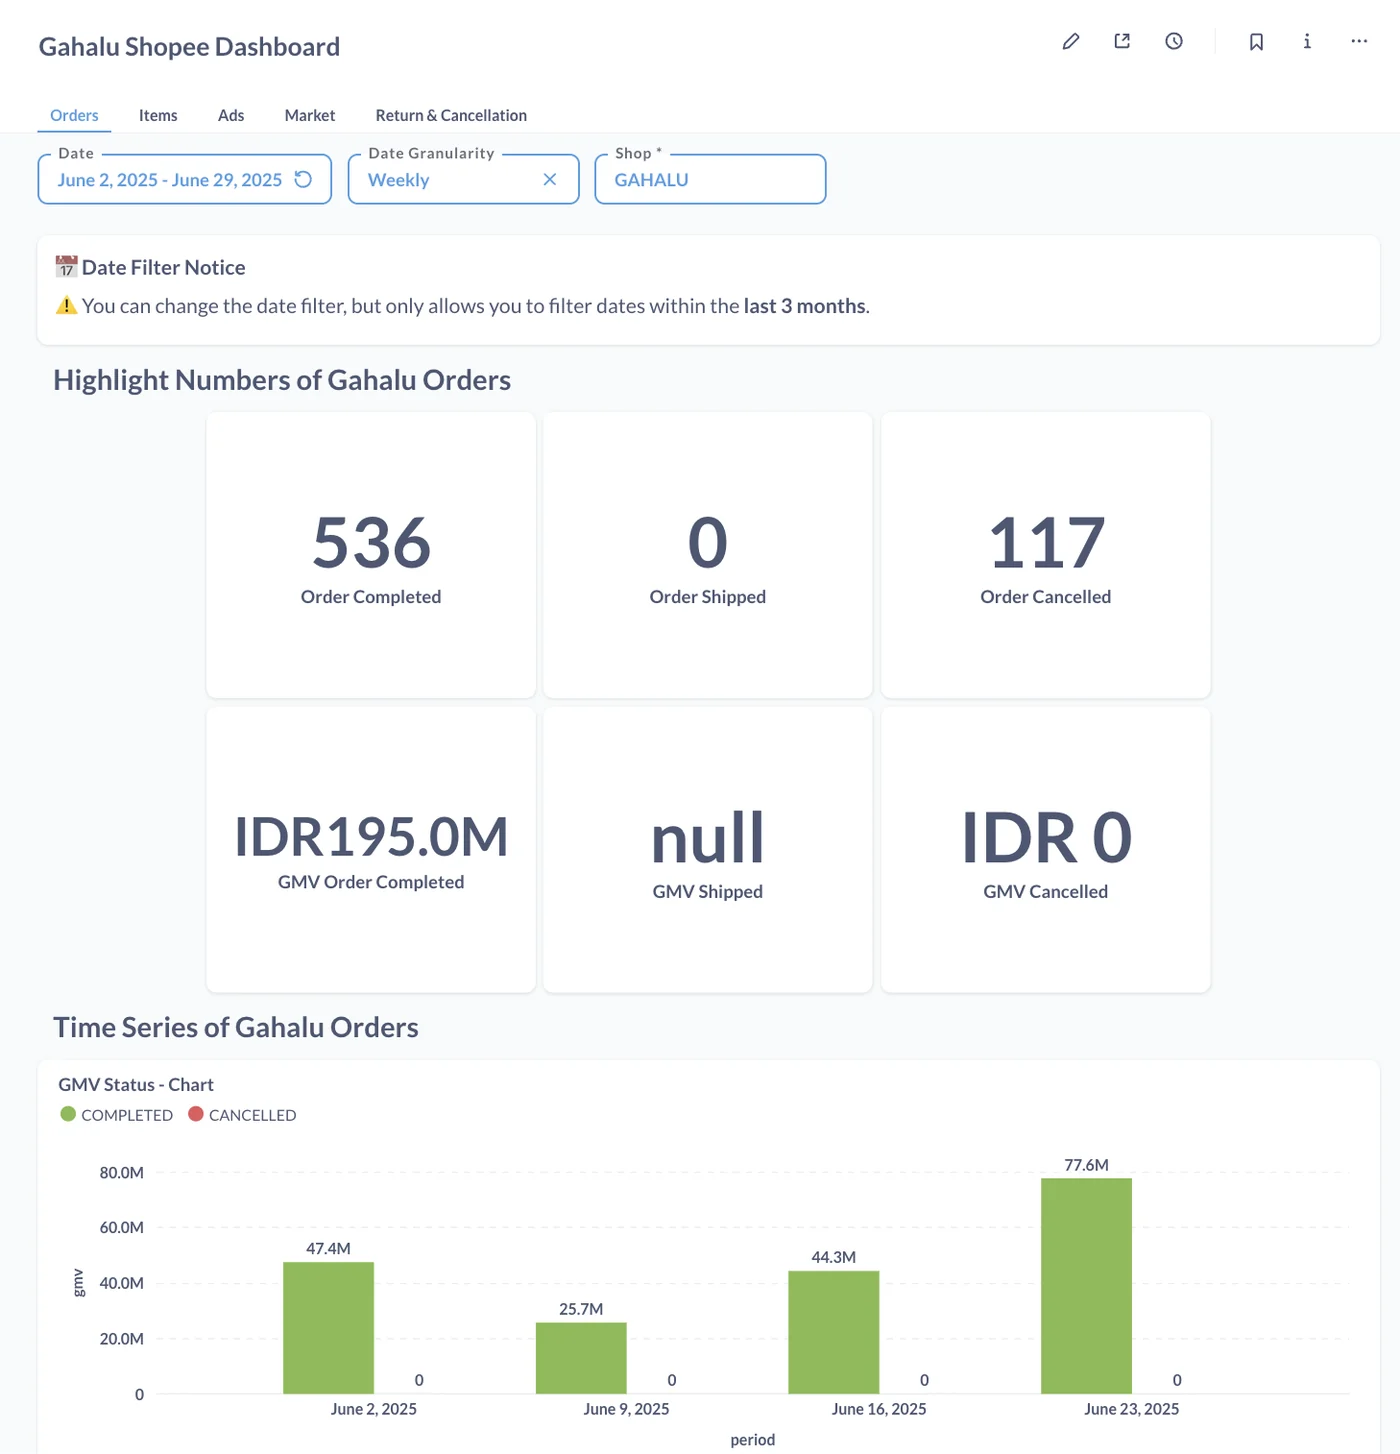1400x1454 pixels.
Task: Click the 25.7M bar value label
Action: [x=581, y=1309]
